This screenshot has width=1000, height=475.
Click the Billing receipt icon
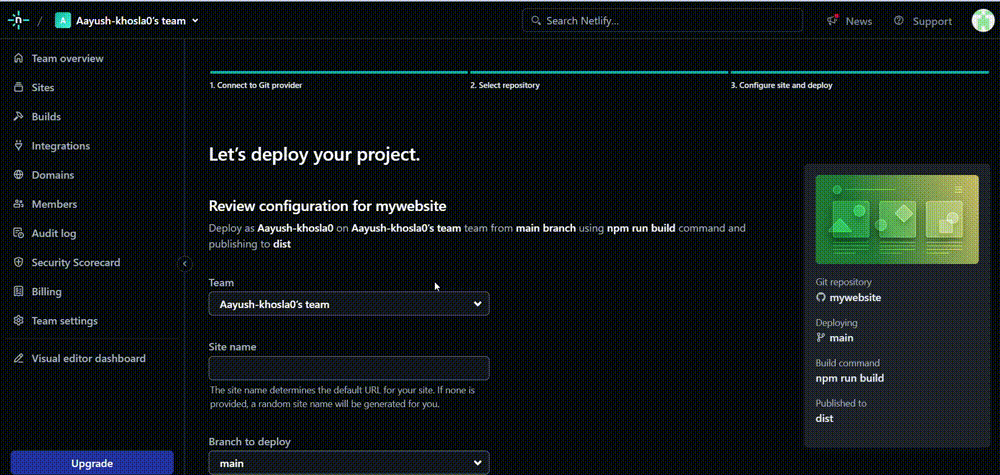(18, 291)
